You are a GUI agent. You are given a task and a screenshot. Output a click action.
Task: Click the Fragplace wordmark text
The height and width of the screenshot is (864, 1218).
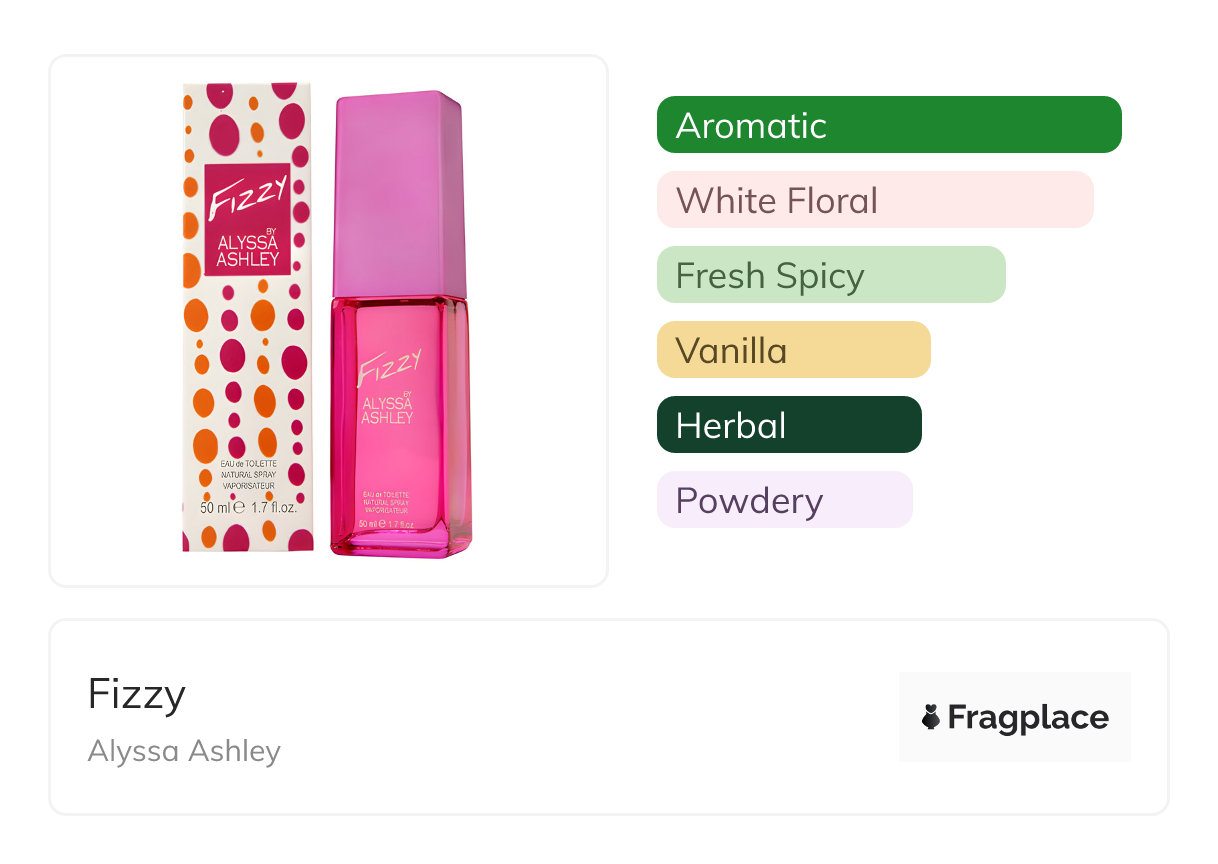[1028, 717]
